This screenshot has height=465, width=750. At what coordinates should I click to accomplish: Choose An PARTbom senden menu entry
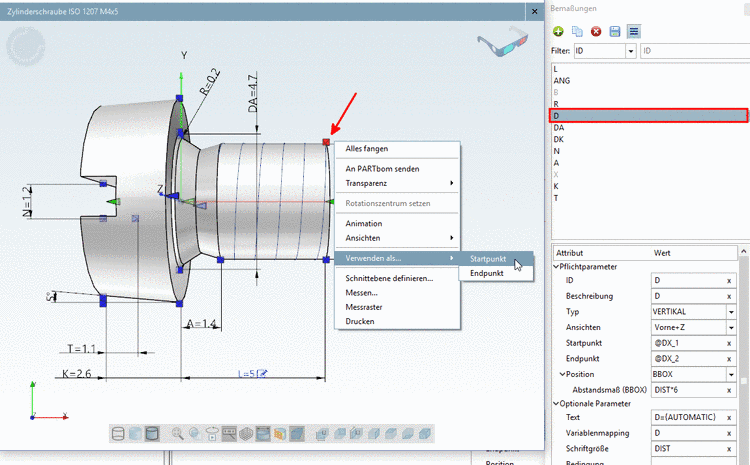(x=397, y=169)
